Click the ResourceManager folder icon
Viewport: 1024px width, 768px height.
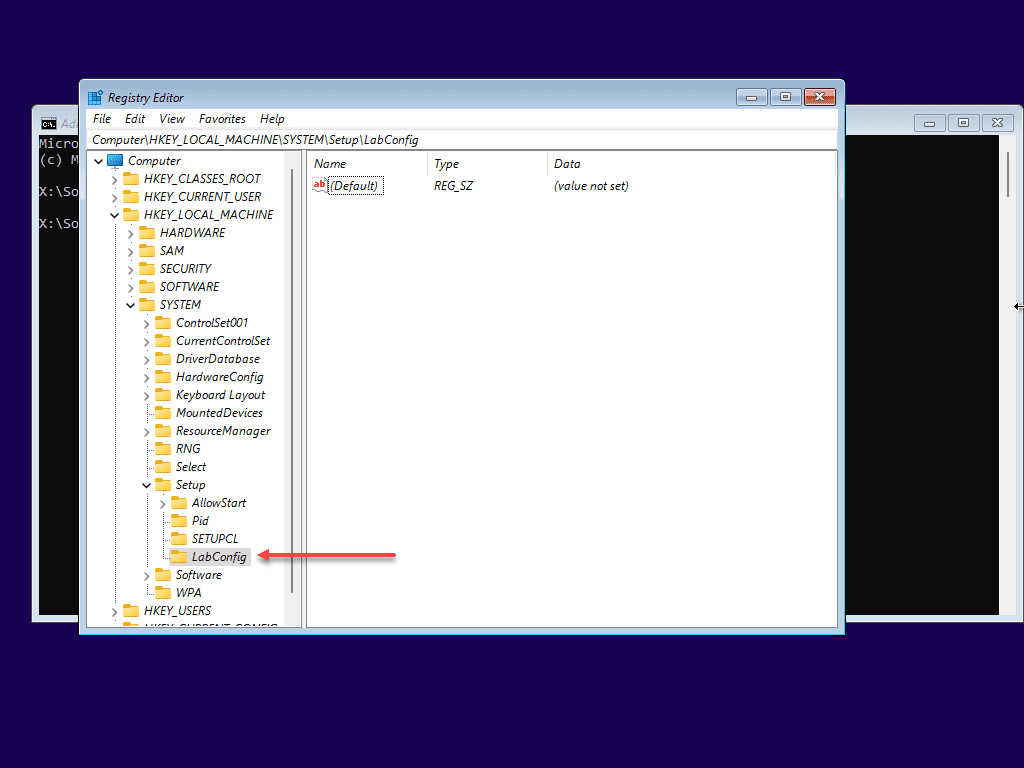tap(162, 430)
